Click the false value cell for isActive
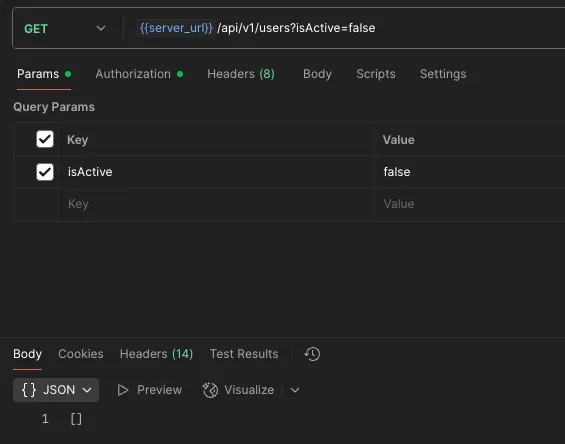 point(469,172)
